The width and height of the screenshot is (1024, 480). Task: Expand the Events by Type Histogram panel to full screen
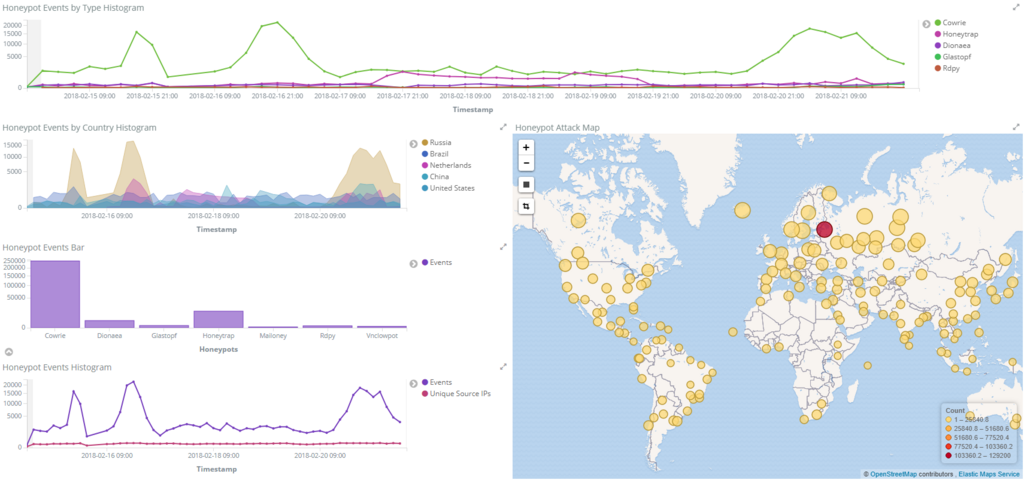click(x=1016, y=7)
